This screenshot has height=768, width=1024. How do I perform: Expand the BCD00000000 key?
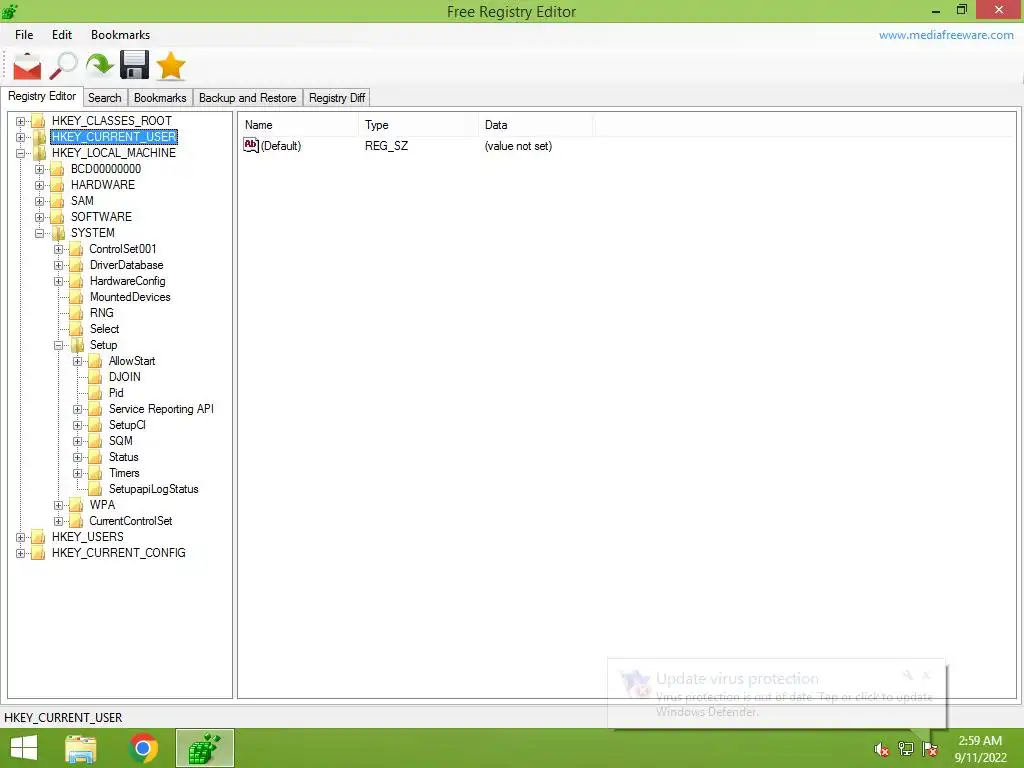39,169
